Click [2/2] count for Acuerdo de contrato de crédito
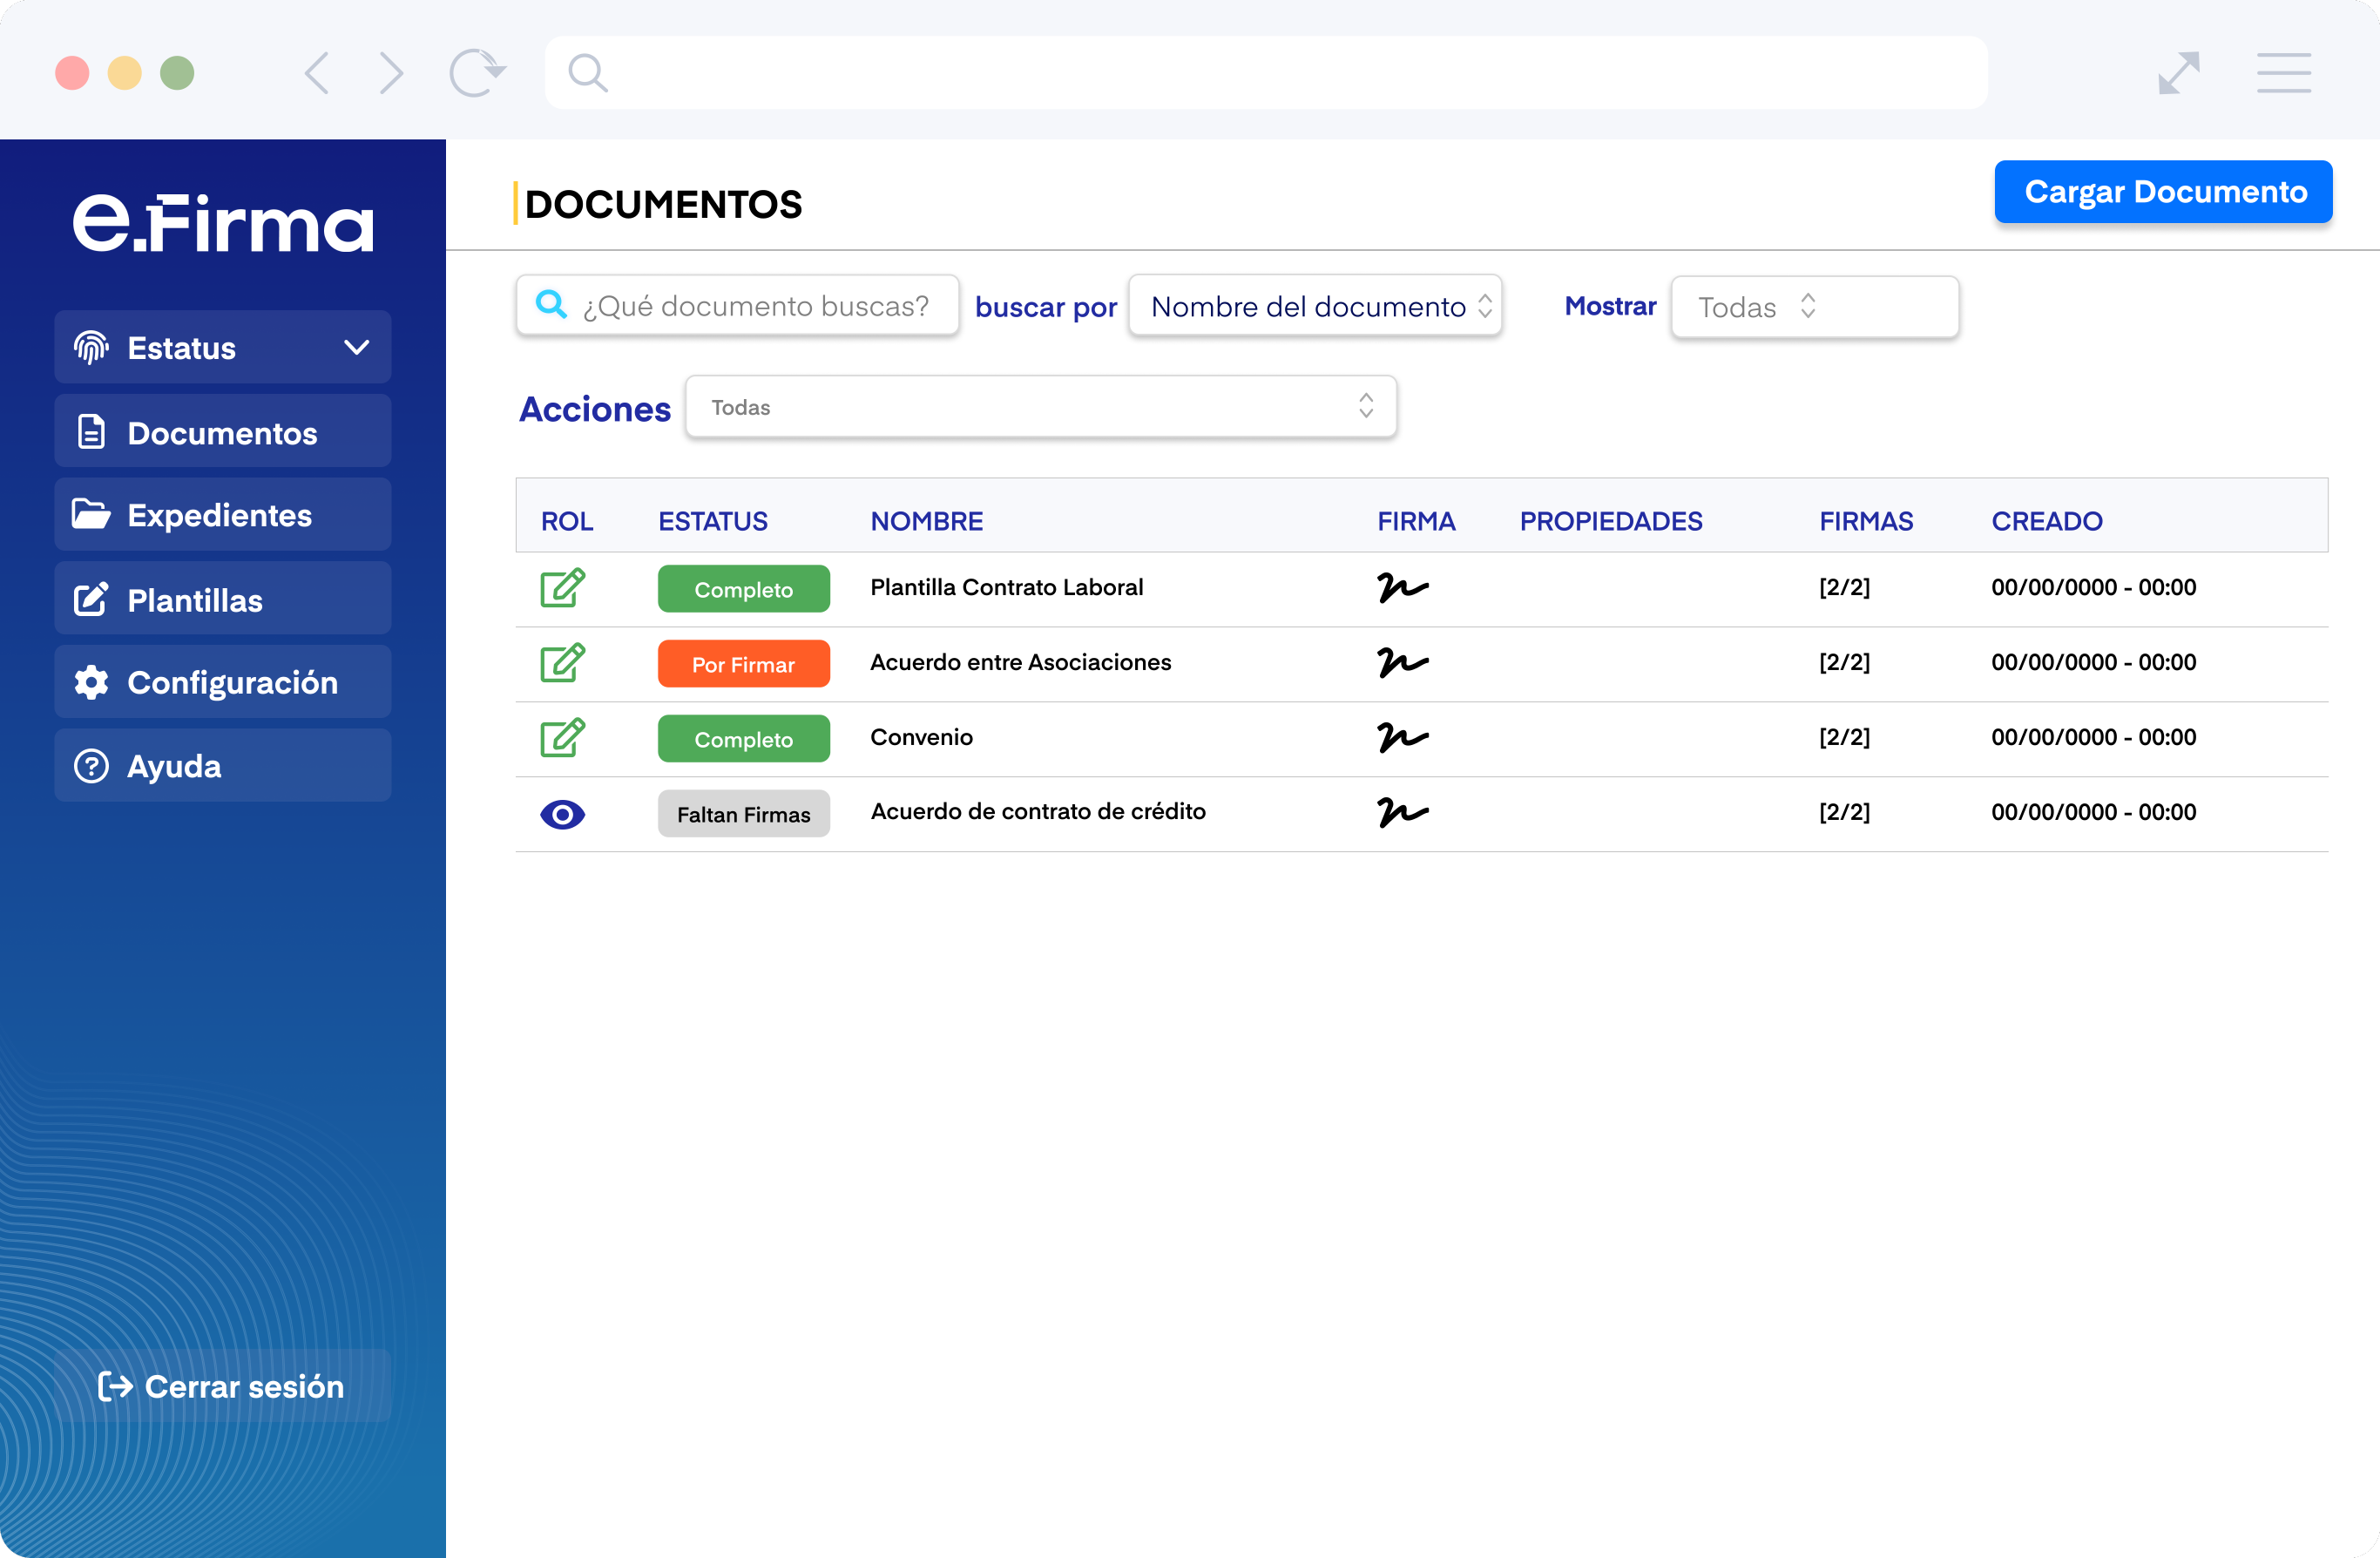 [x=1845, y=812]
